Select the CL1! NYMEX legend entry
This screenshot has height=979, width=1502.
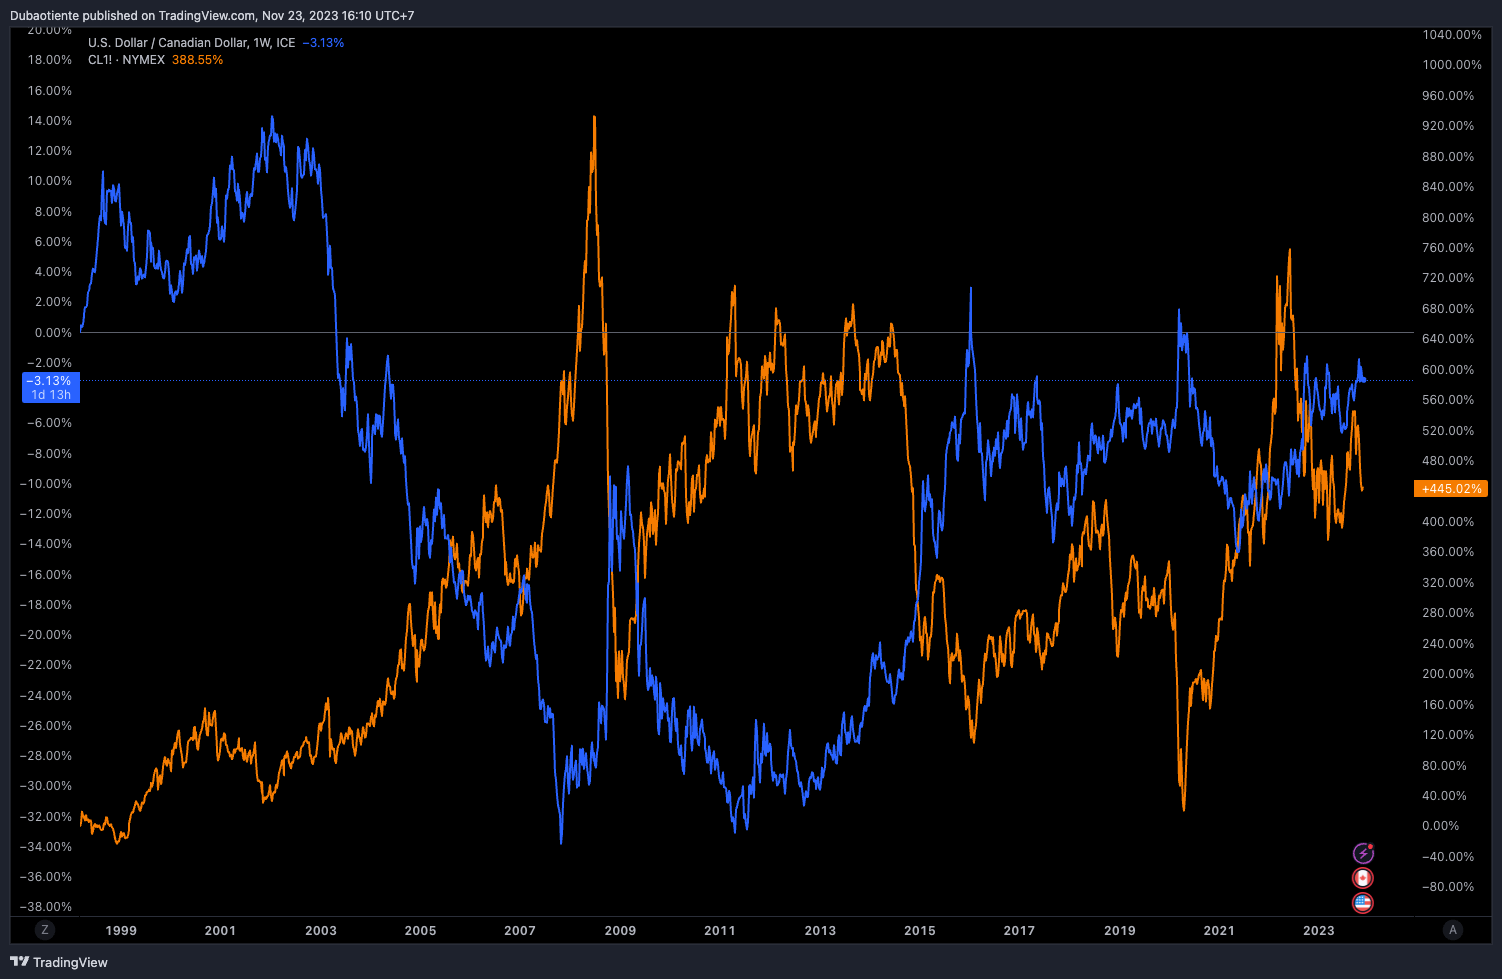[126, 60]
